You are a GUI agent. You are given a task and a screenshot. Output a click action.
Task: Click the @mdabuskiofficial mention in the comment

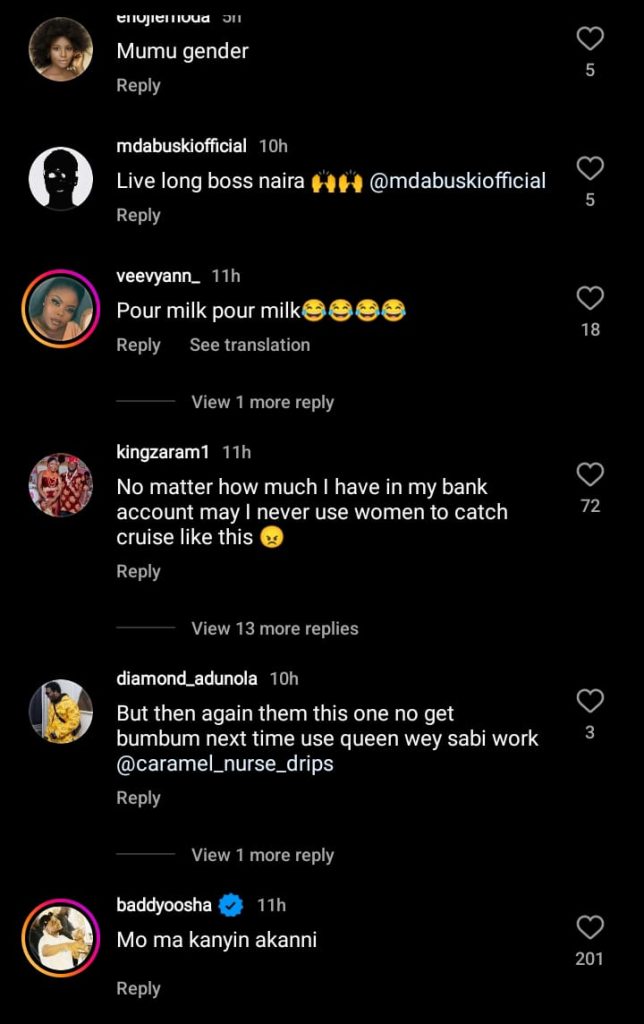(456, 181)
